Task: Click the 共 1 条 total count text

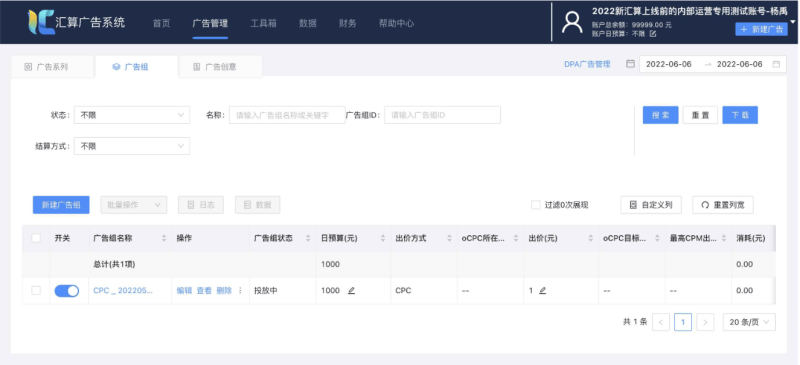Action: [635, 322]
